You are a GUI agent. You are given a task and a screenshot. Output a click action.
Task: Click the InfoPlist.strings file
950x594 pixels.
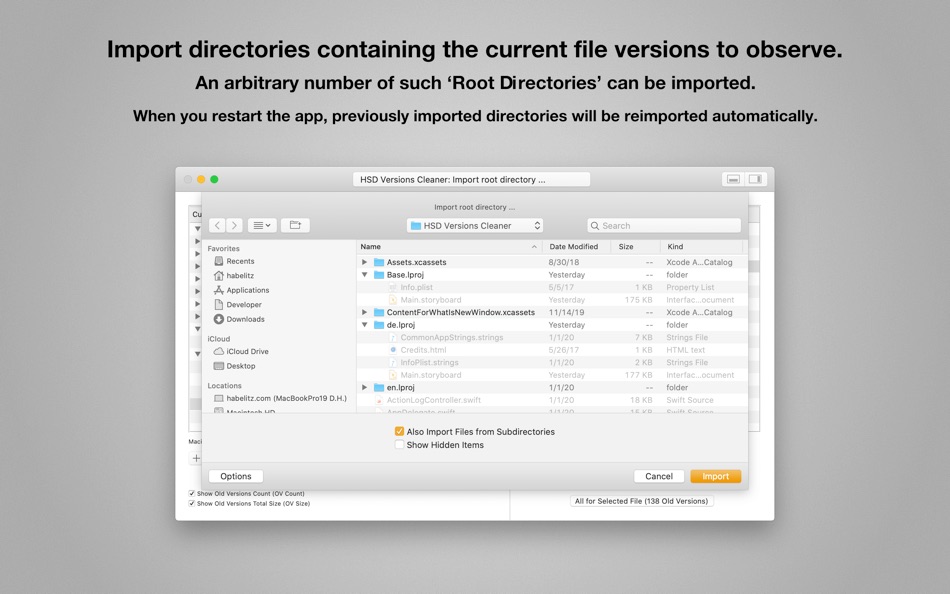click(552, 362)
